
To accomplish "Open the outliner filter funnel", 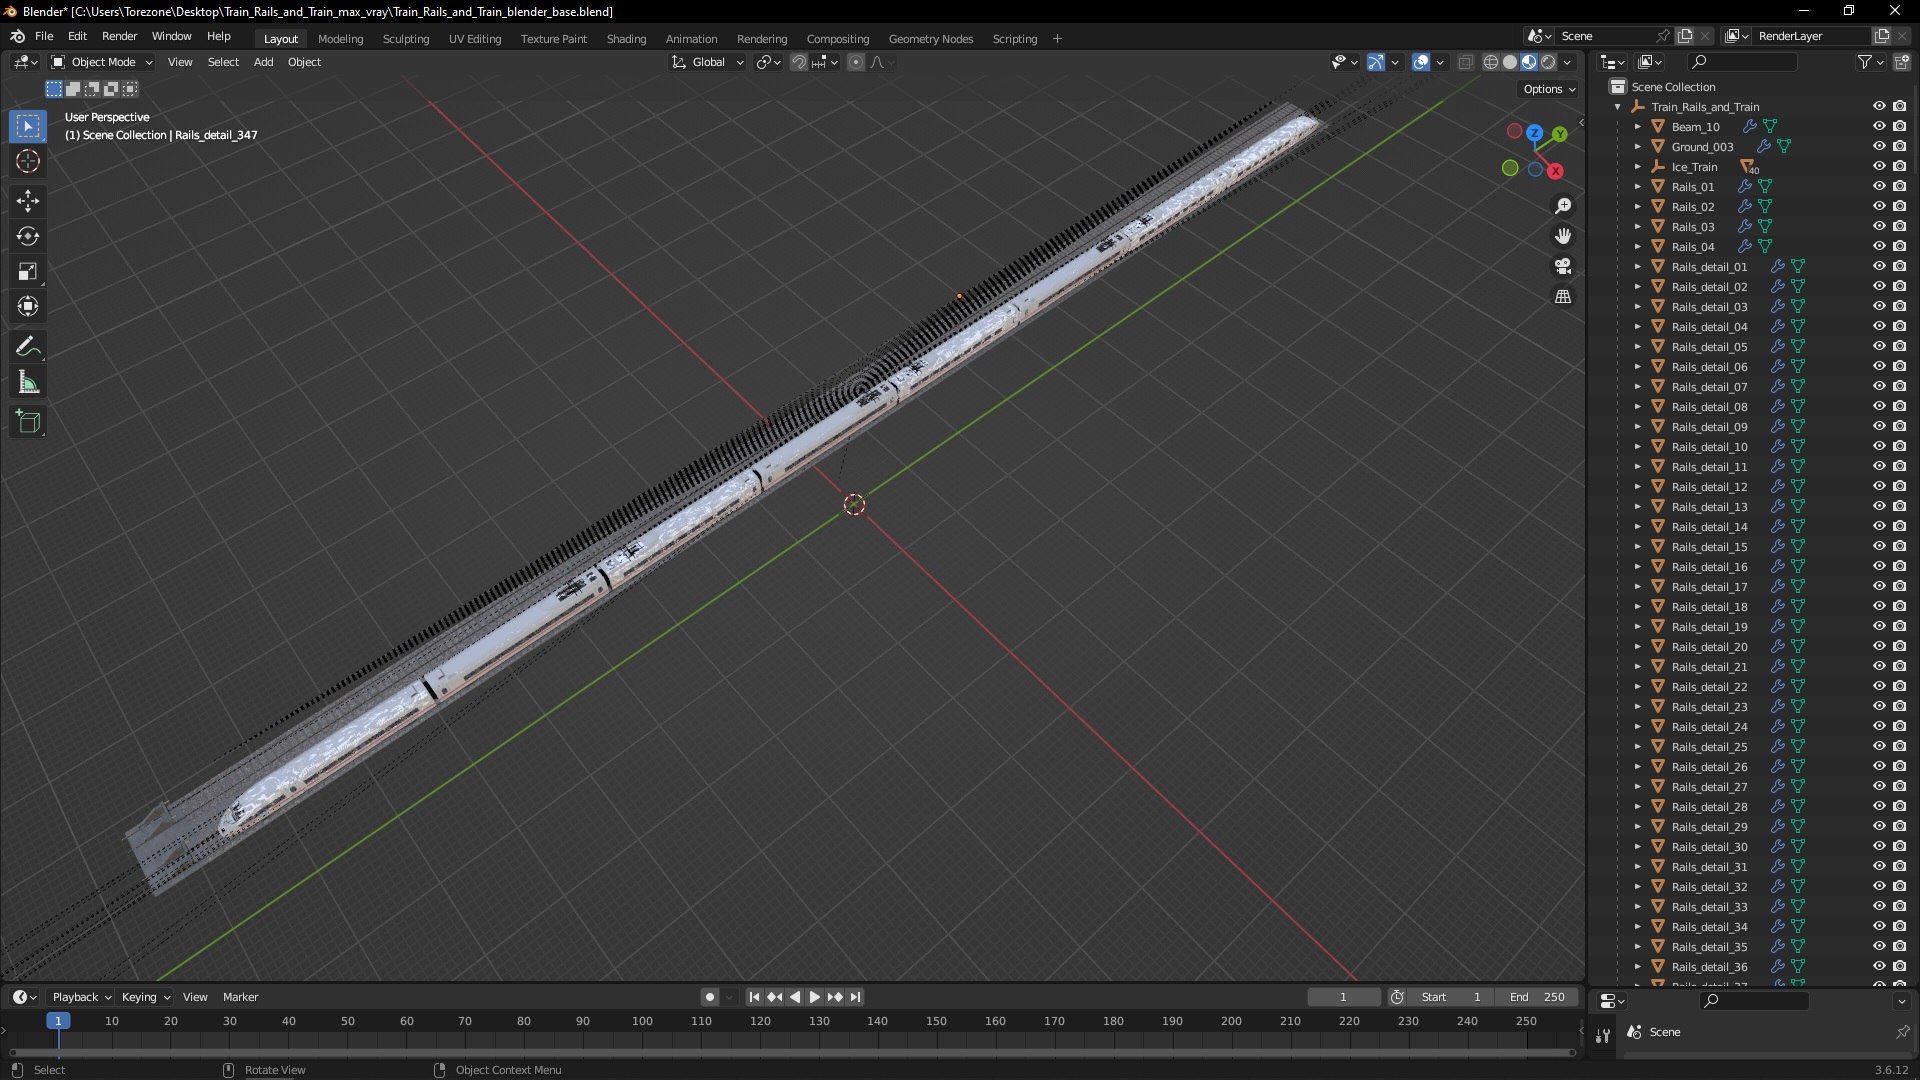I will (1865, 62).
